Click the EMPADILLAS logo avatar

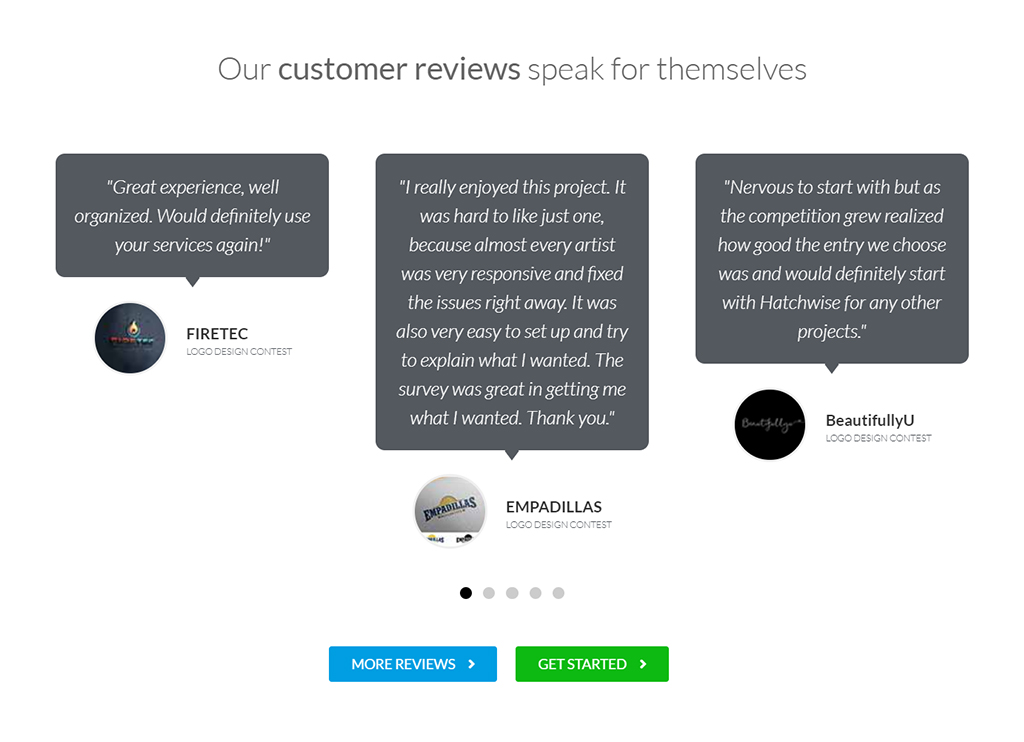pyautogui.click(x=450, y=511)
